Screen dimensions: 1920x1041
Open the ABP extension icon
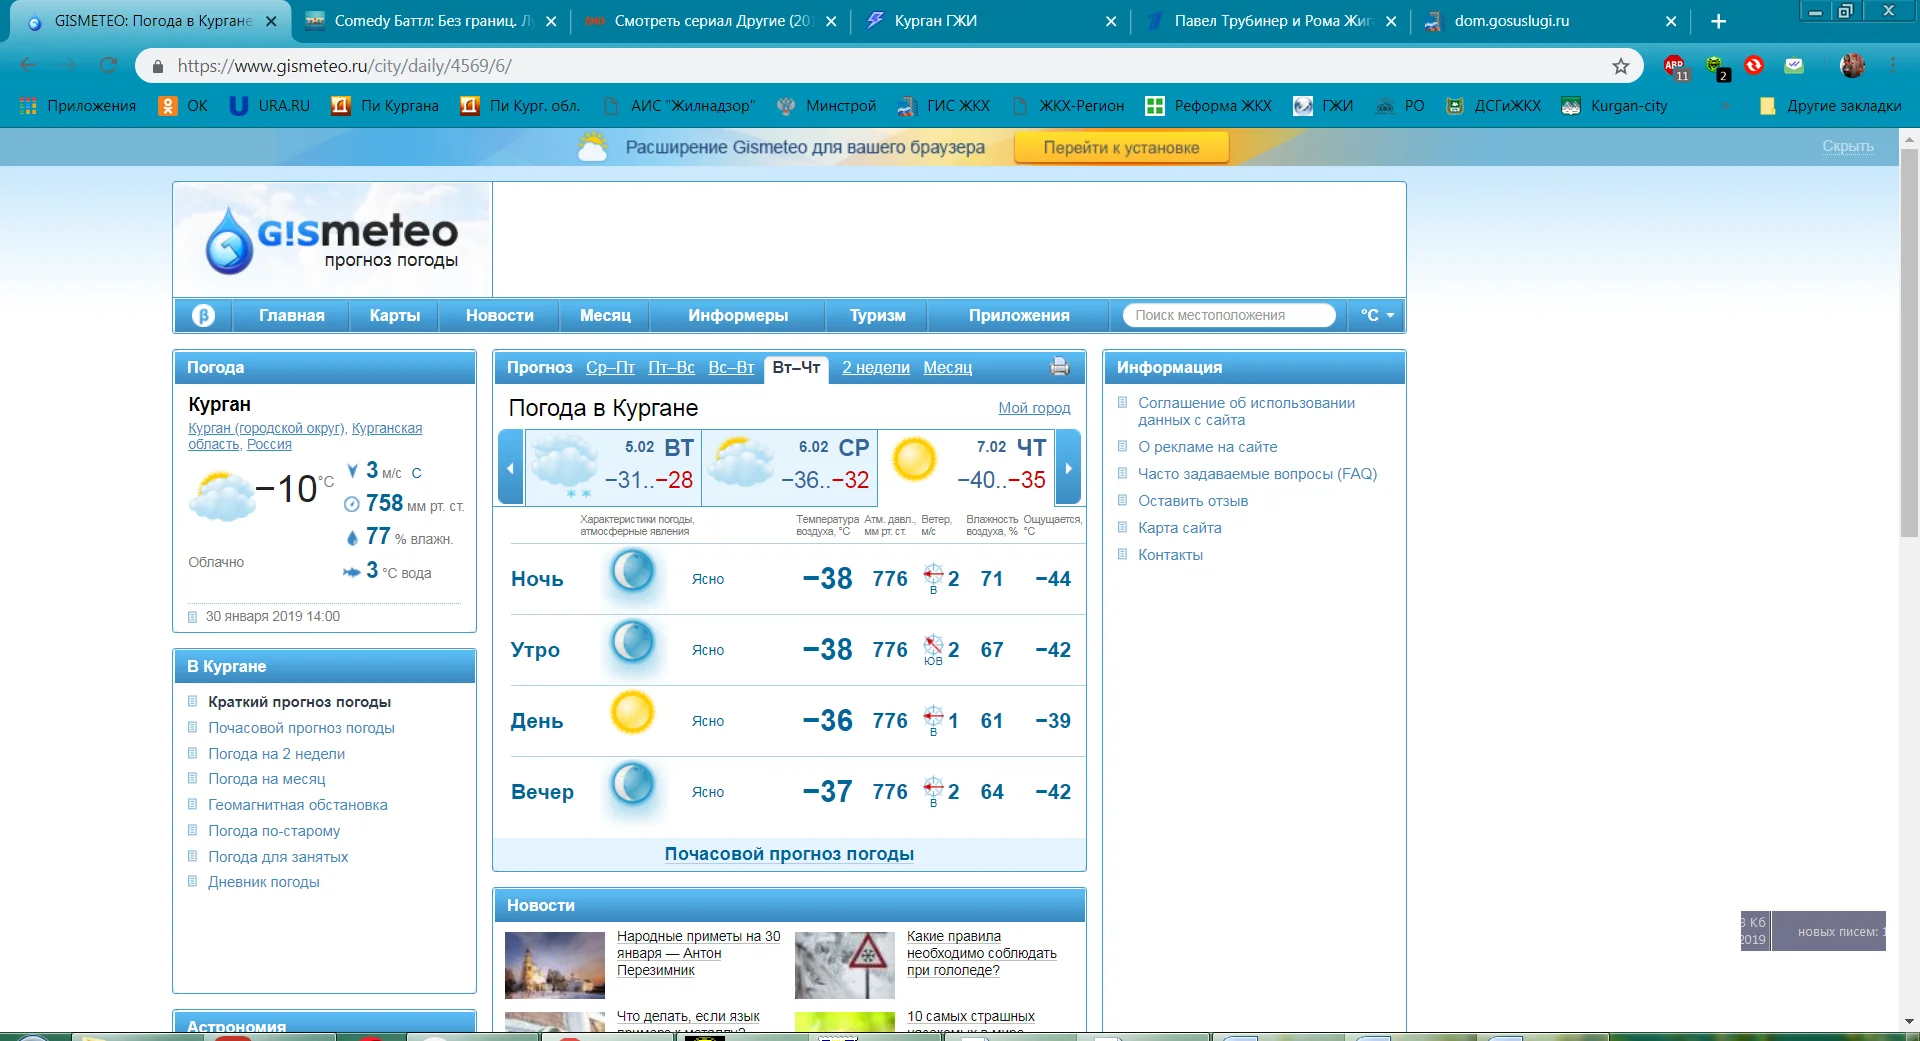point(1674,66)
